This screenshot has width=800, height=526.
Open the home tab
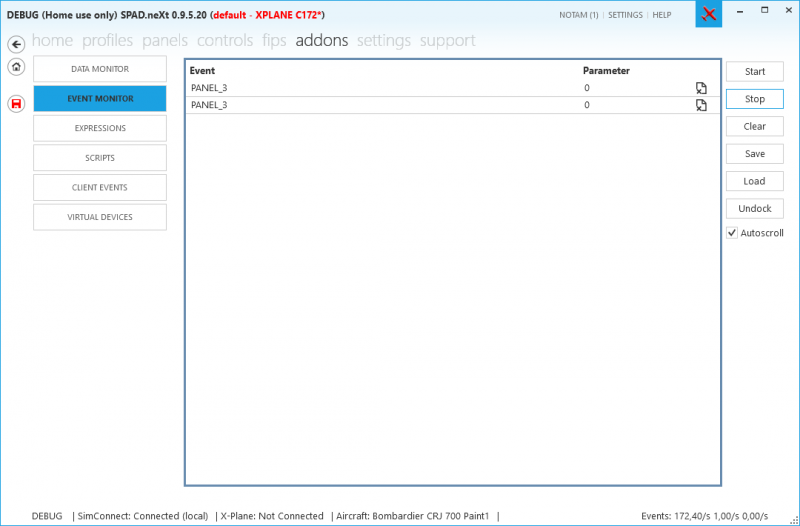[52, 40]
